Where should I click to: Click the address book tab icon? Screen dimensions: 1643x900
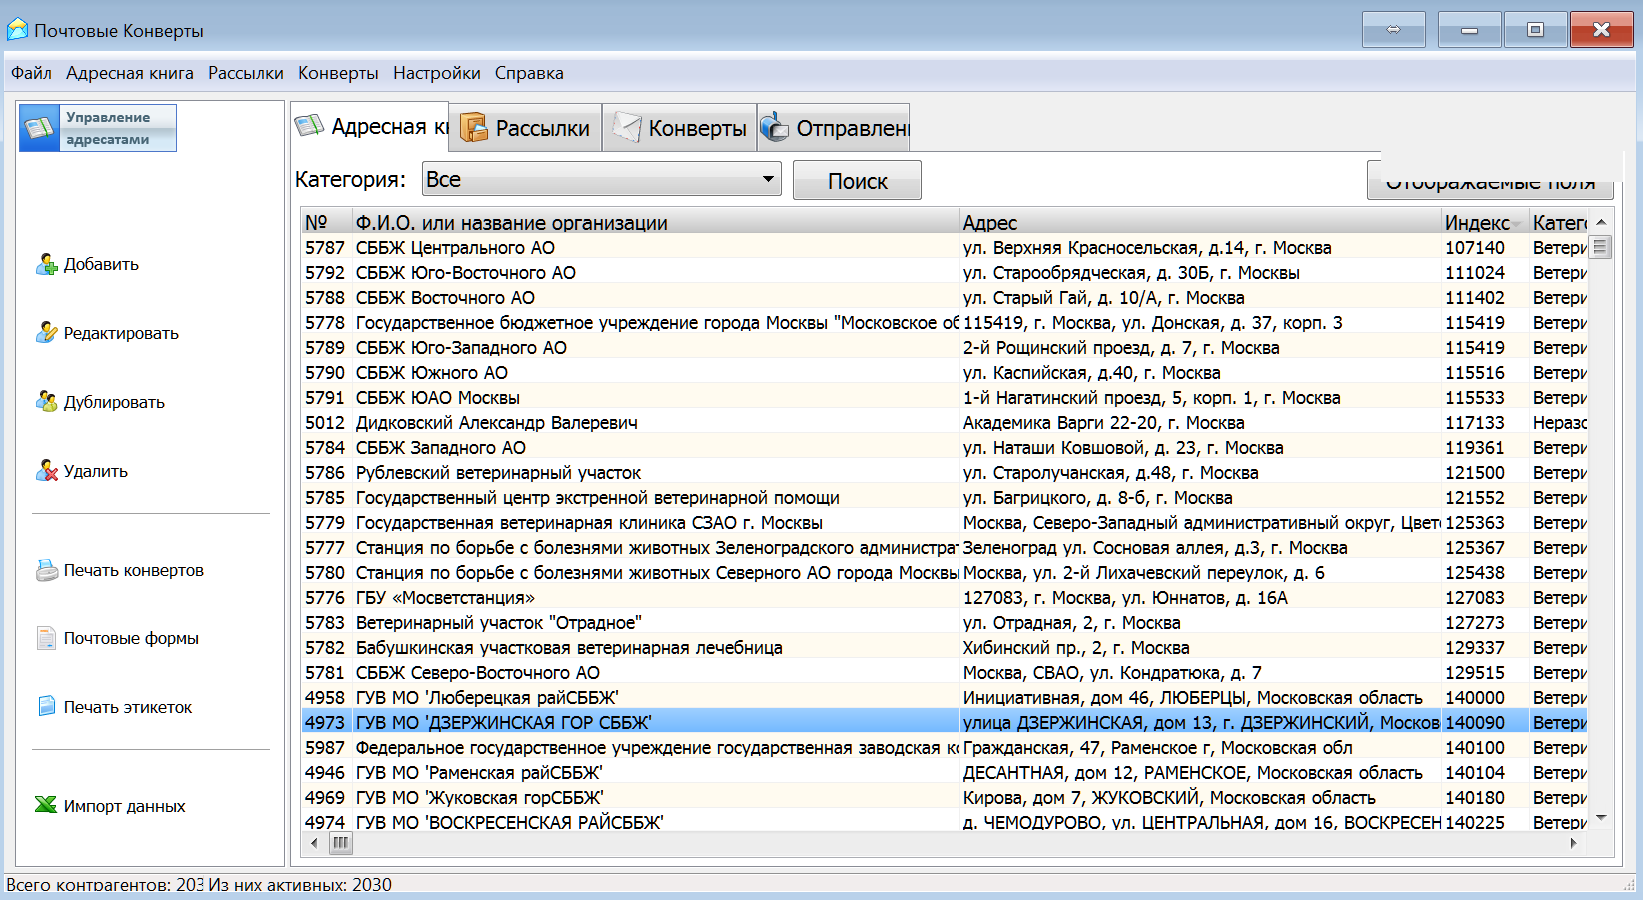(309, 126)
